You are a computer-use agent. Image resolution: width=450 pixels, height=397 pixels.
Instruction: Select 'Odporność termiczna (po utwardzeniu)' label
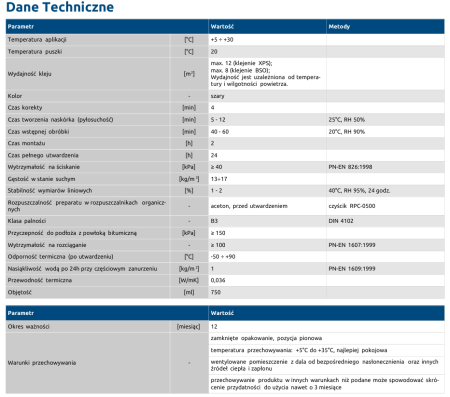tap(60, 257)
